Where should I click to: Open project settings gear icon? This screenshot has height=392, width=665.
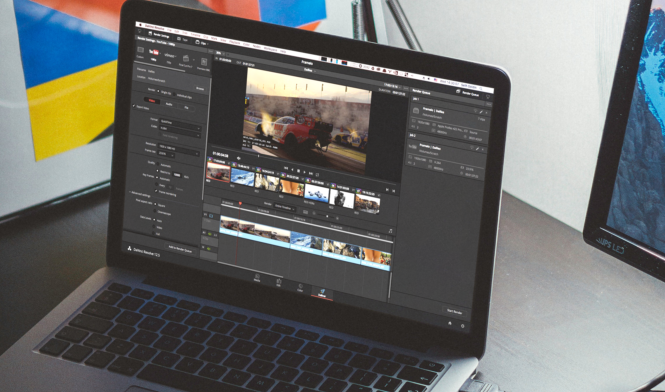point(462,326)
